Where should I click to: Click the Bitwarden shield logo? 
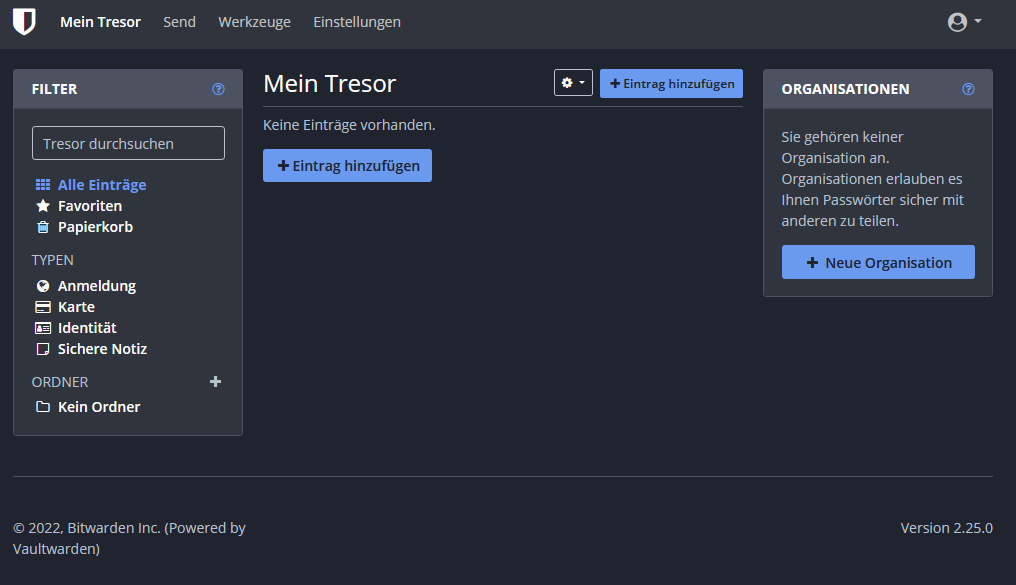click(24, 22)
